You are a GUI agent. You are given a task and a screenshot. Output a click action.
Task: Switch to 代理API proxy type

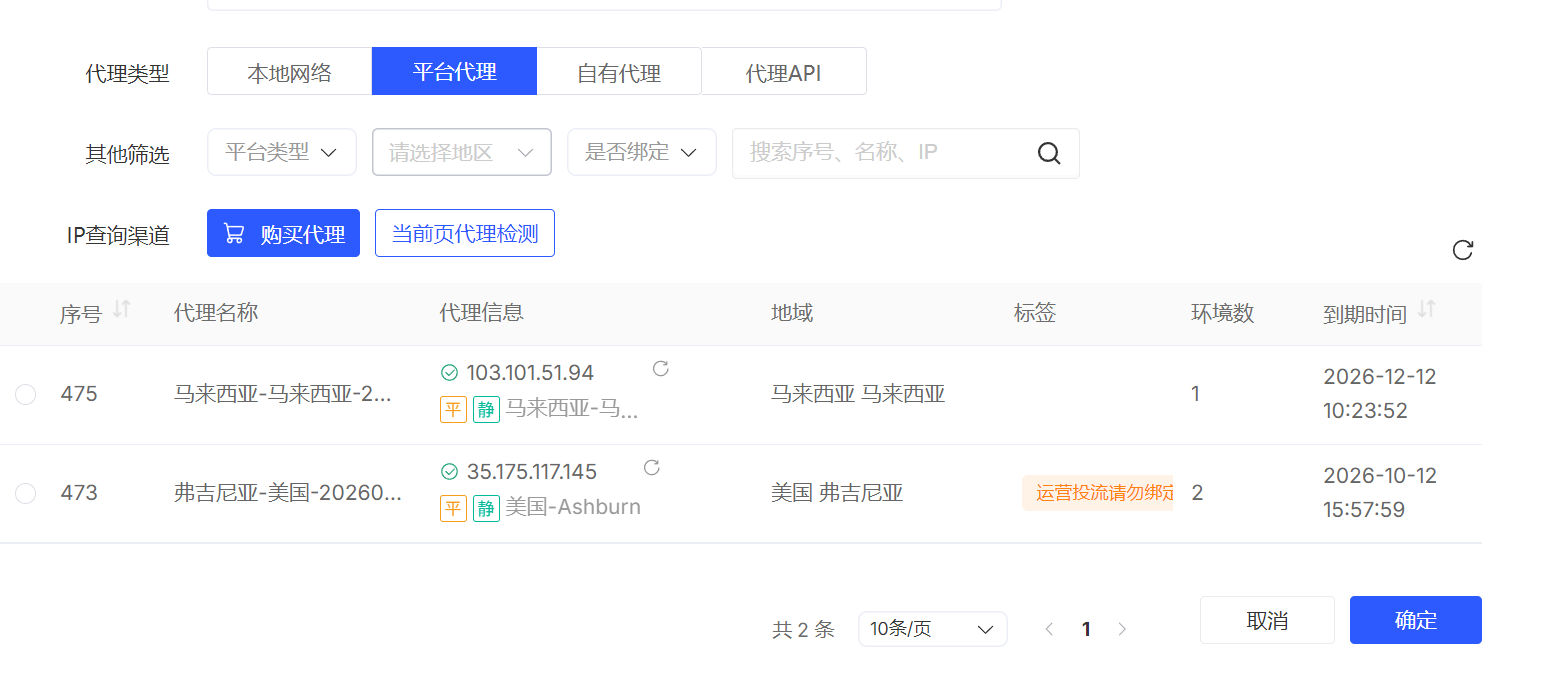click(x=784, y=72)
